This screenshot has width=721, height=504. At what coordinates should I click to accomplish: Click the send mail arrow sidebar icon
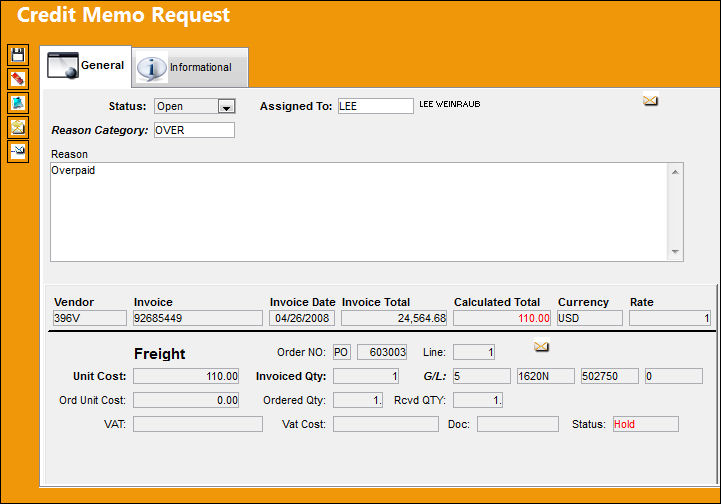pyautogui.click(x=18, y=151)
